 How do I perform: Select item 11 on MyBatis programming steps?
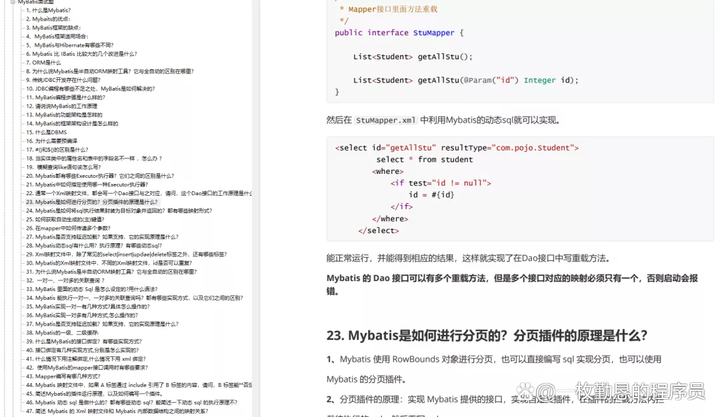tap(66, 97)
